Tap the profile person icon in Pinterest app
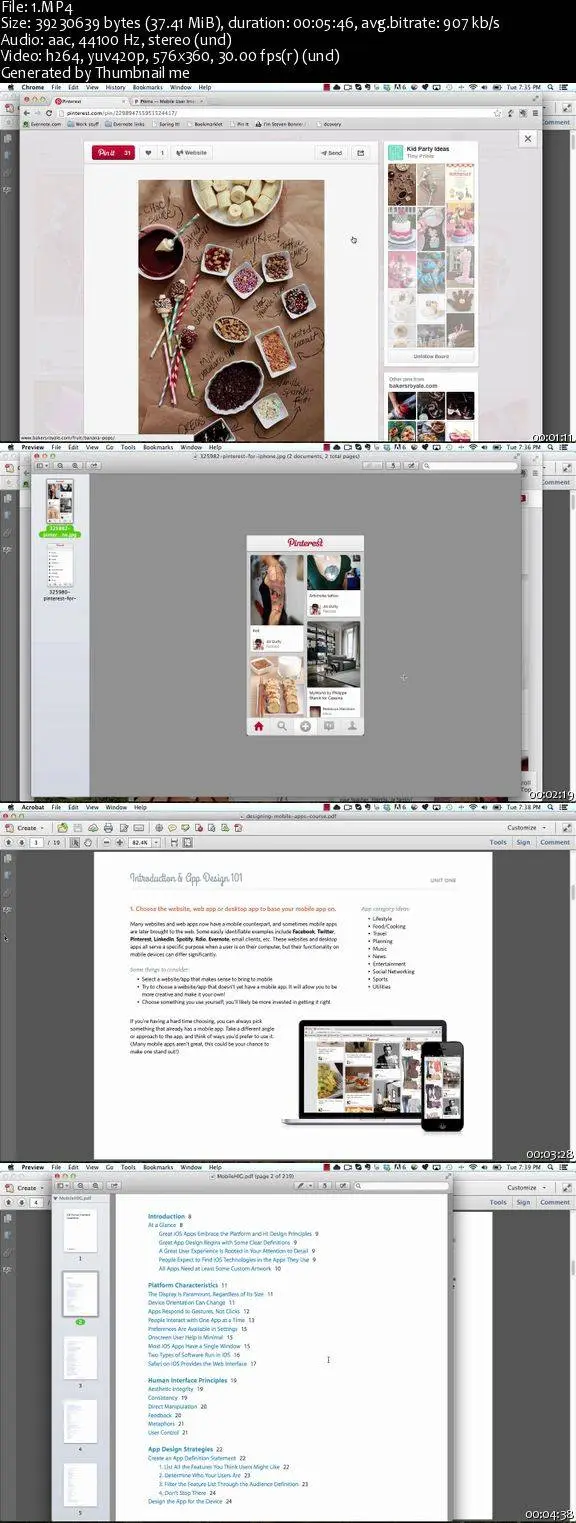The image size is (576, 1523). point(352,726)
